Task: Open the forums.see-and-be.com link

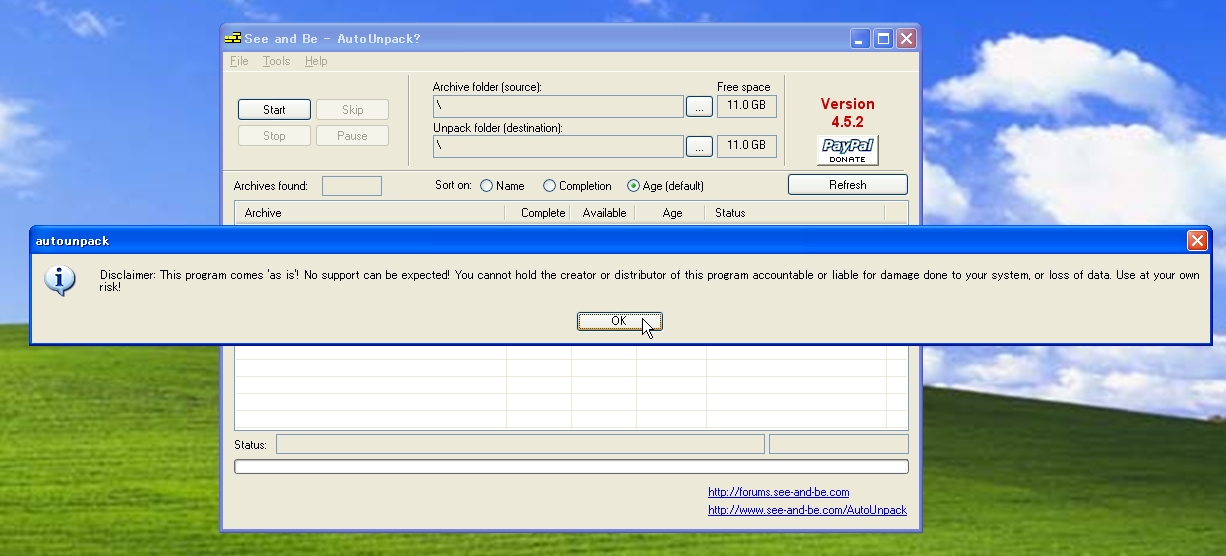Action: pyautogui.click(x=778, y=492)
